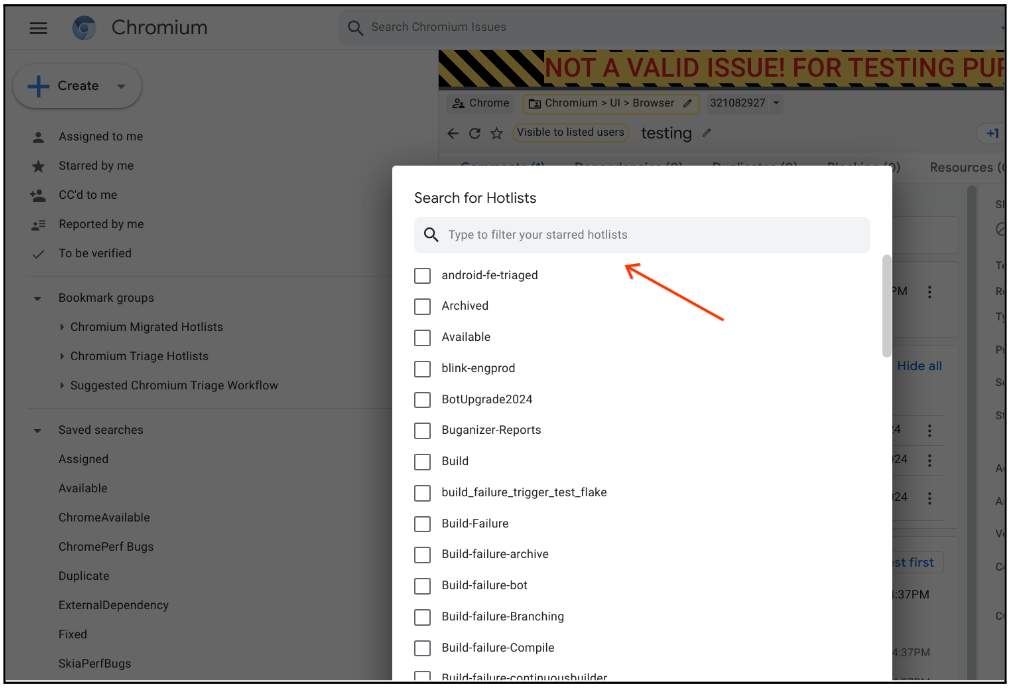Star the testing issue
The width and height of the screenshot is (1010, 689).
496,133
